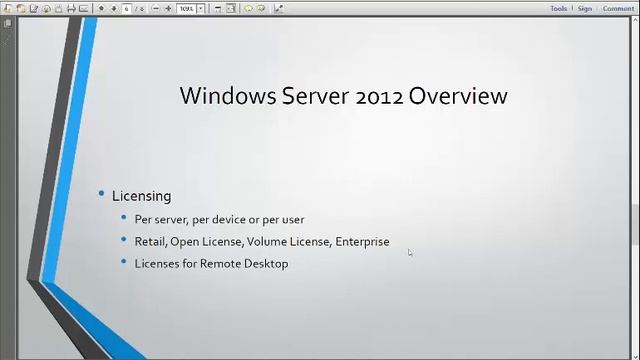Zoom in with the plus button
Image resolution: width=640 pixels, height=360 pixels.
(168, 8)
